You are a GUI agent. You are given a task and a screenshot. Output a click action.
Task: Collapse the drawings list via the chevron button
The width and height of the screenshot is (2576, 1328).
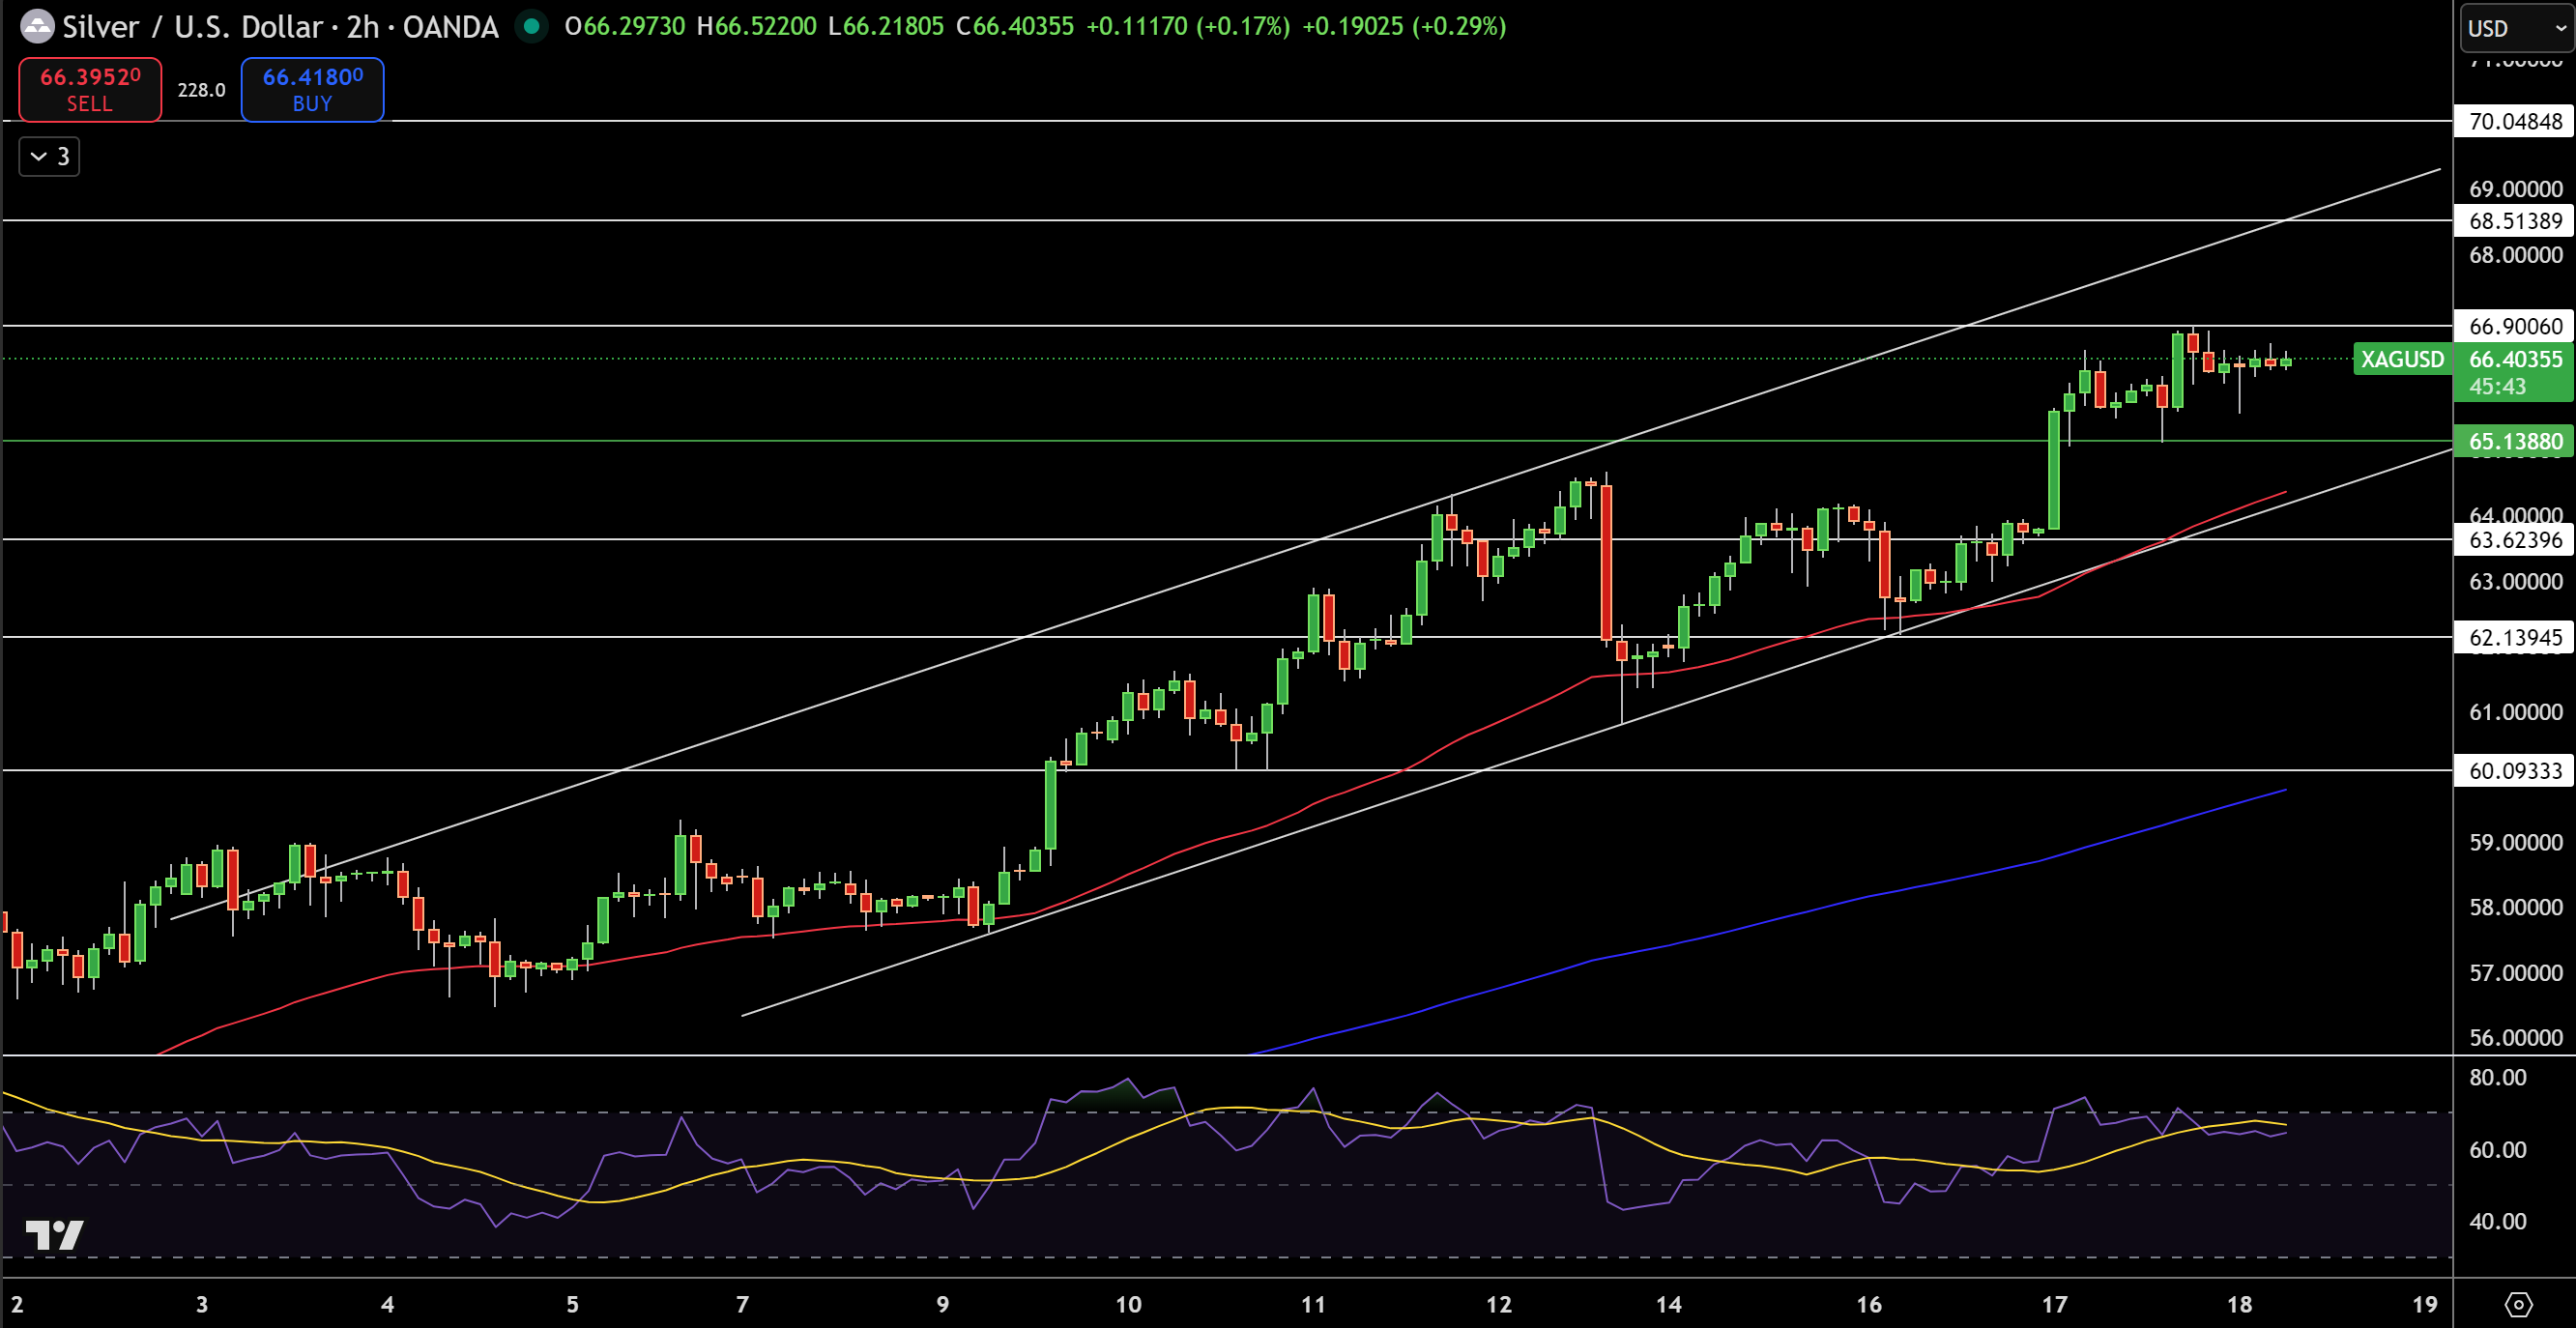[x=47, y=156]
